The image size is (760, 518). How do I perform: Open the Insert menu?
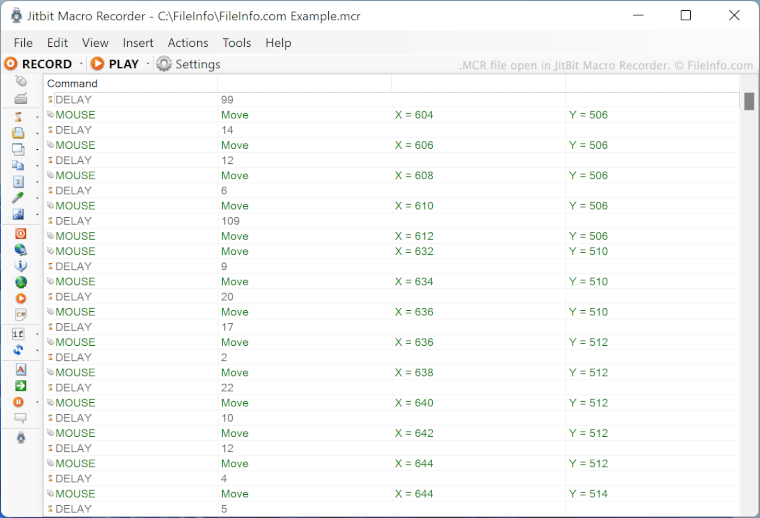[x=138, y=43]
